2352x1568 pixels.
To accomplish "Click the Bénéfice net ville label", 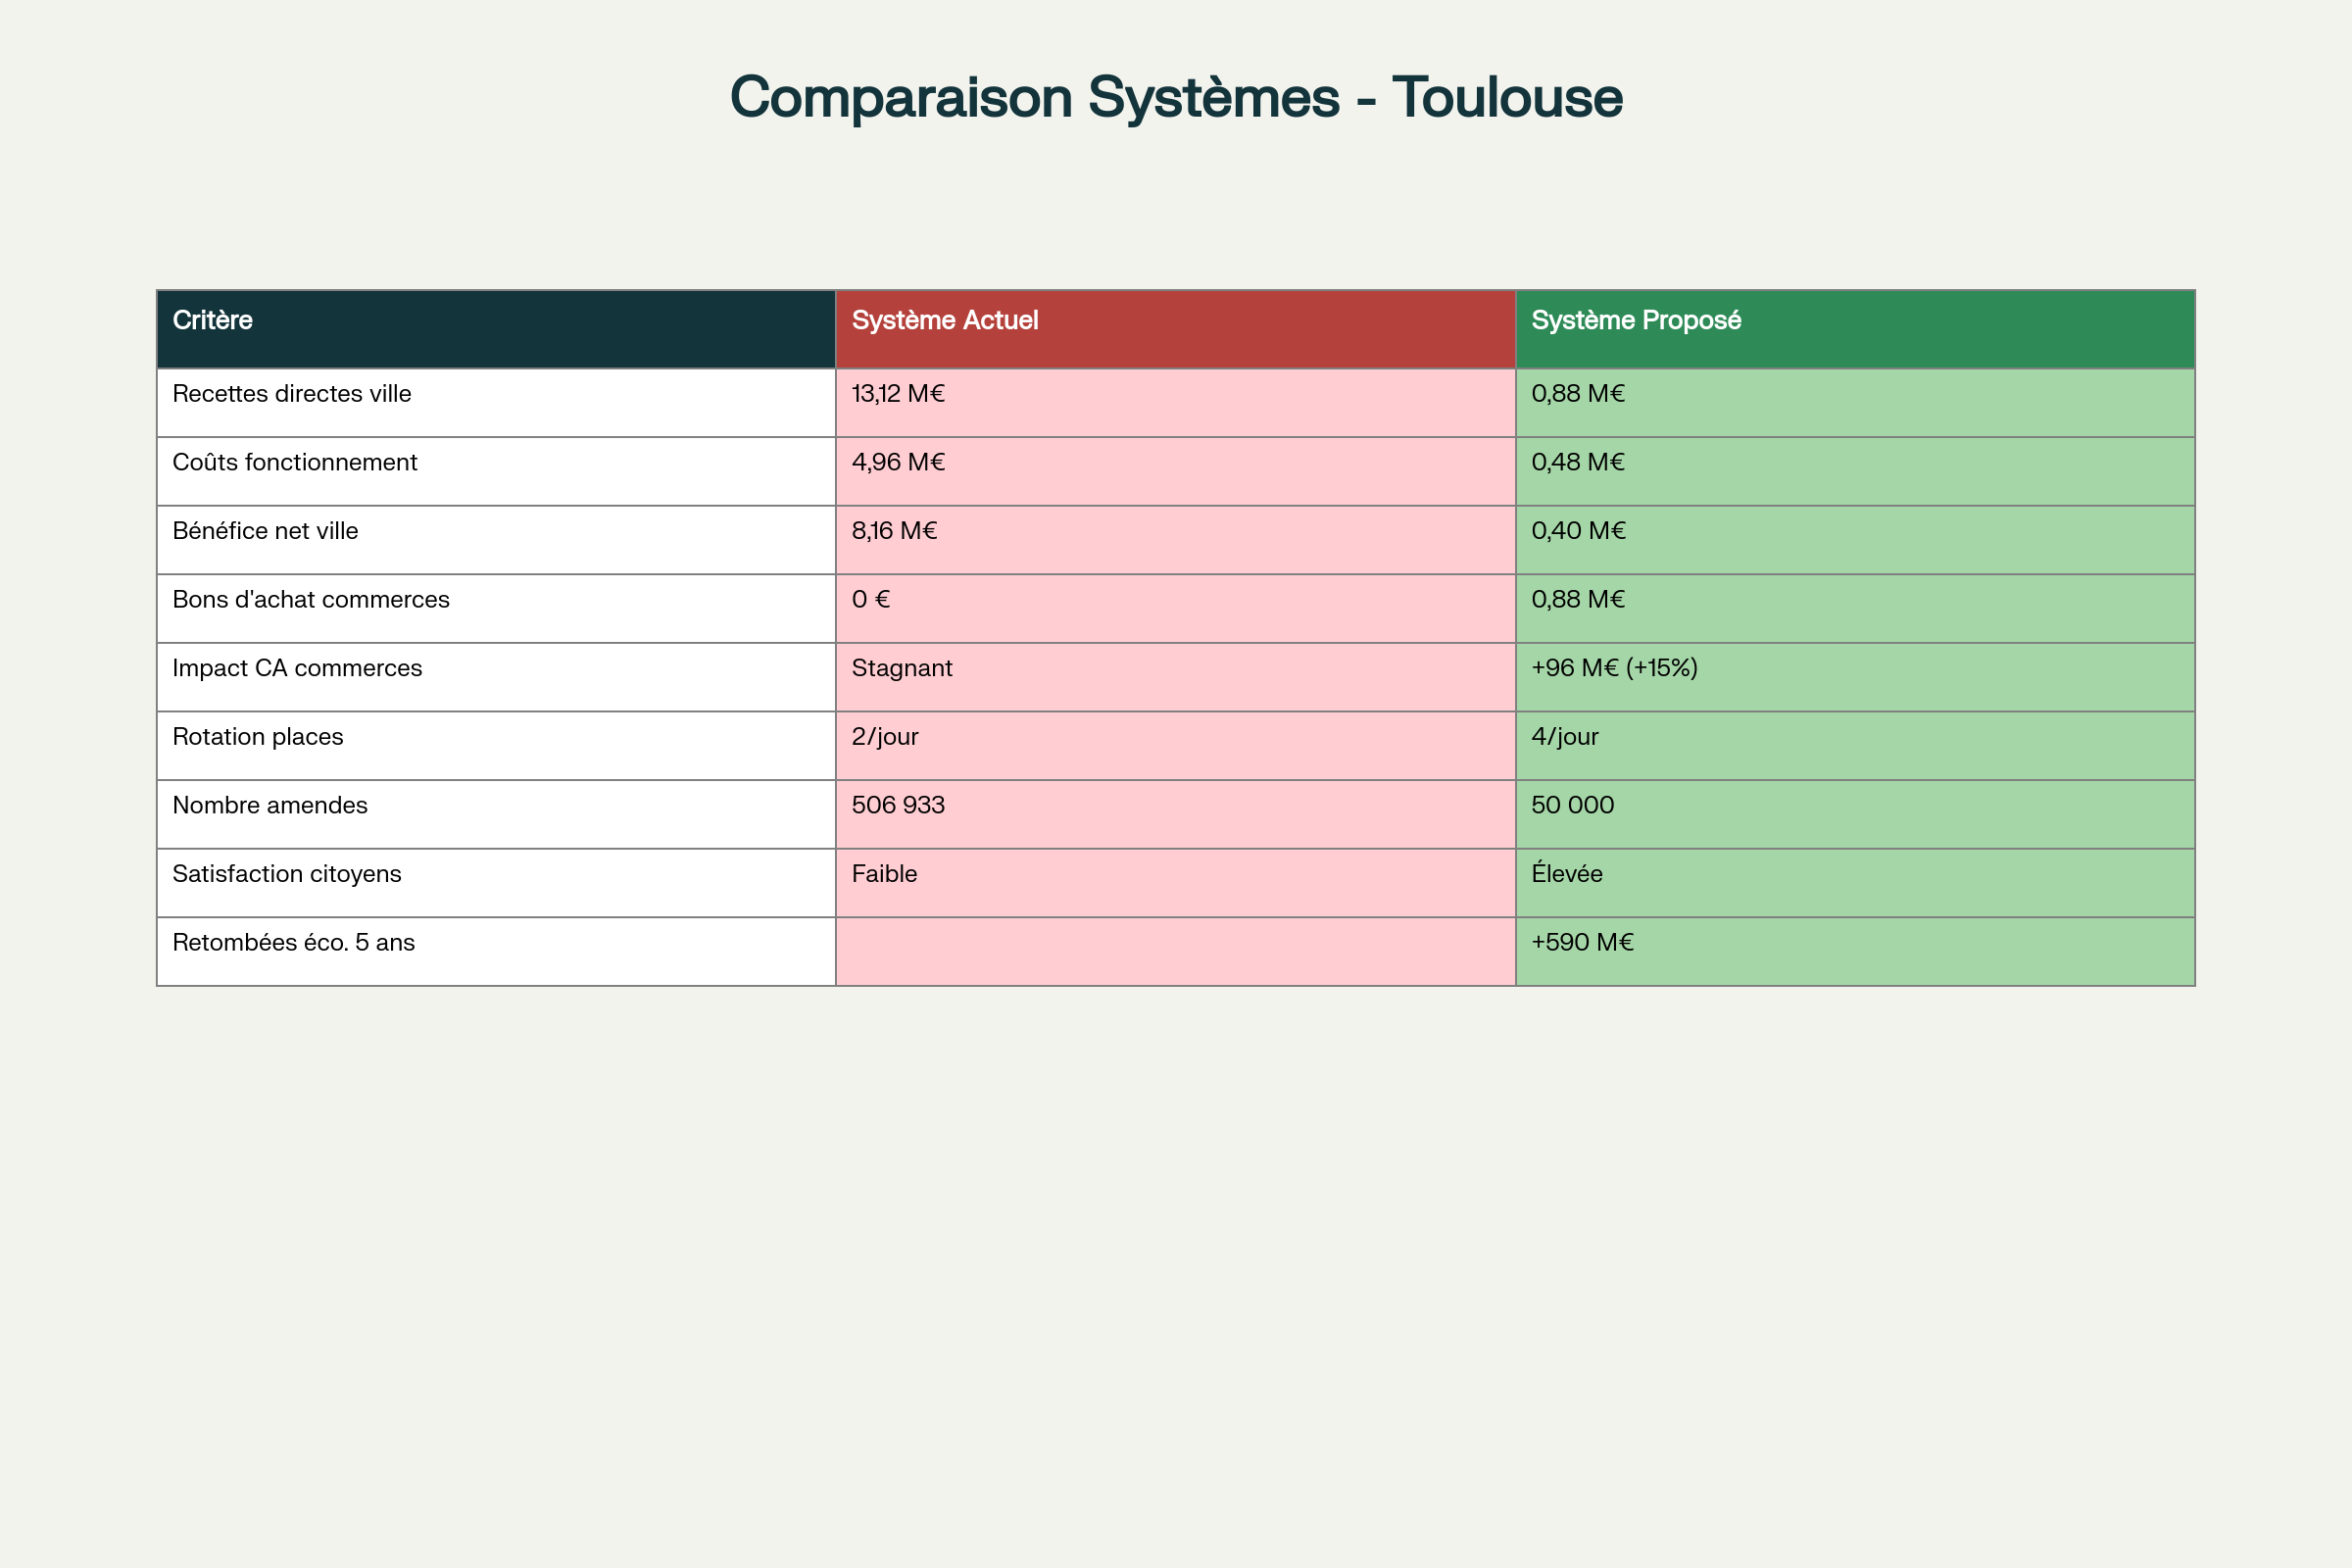I will tap(265, 531).
